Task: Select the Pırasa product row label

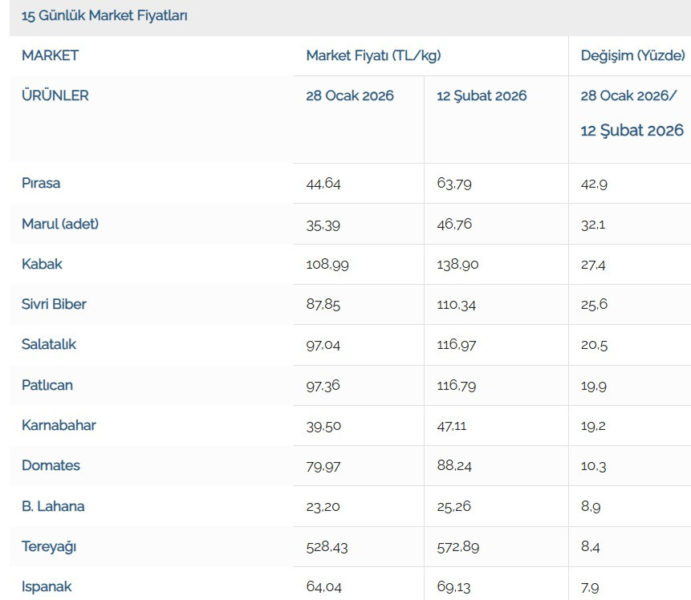Action: coord(41,183)
